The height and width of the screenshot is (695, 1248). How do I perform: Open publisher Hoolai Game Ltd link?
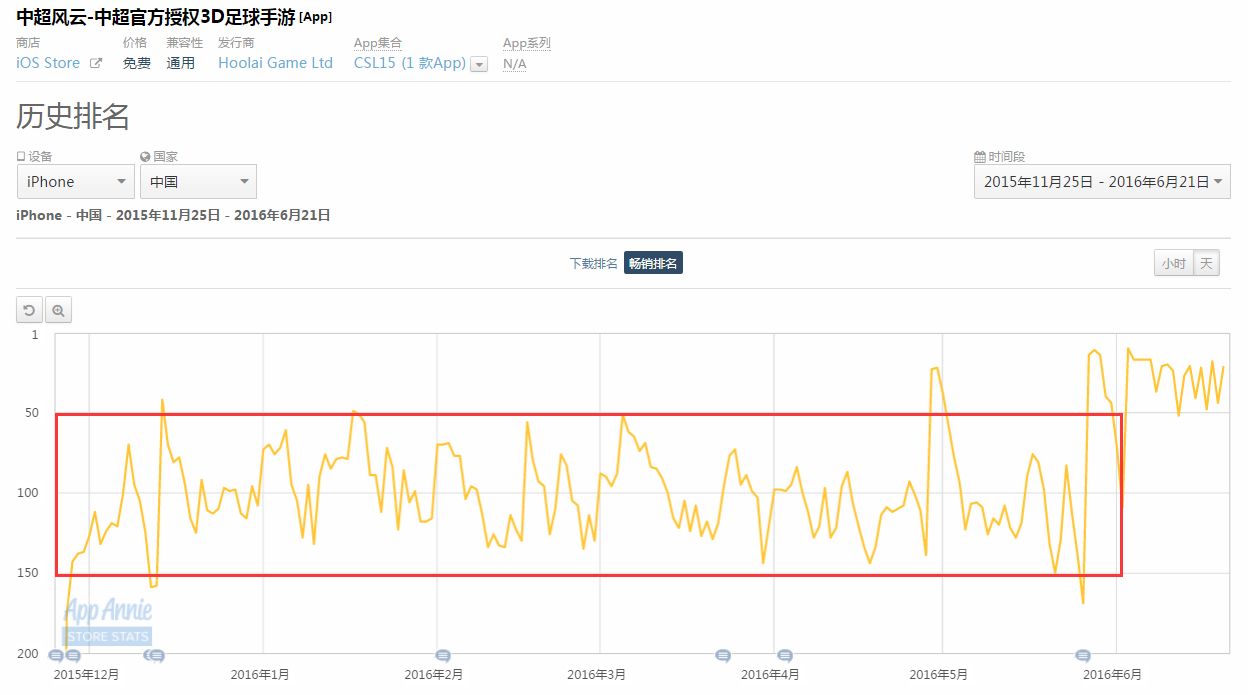pyautogui.click(x=275, y=63)
